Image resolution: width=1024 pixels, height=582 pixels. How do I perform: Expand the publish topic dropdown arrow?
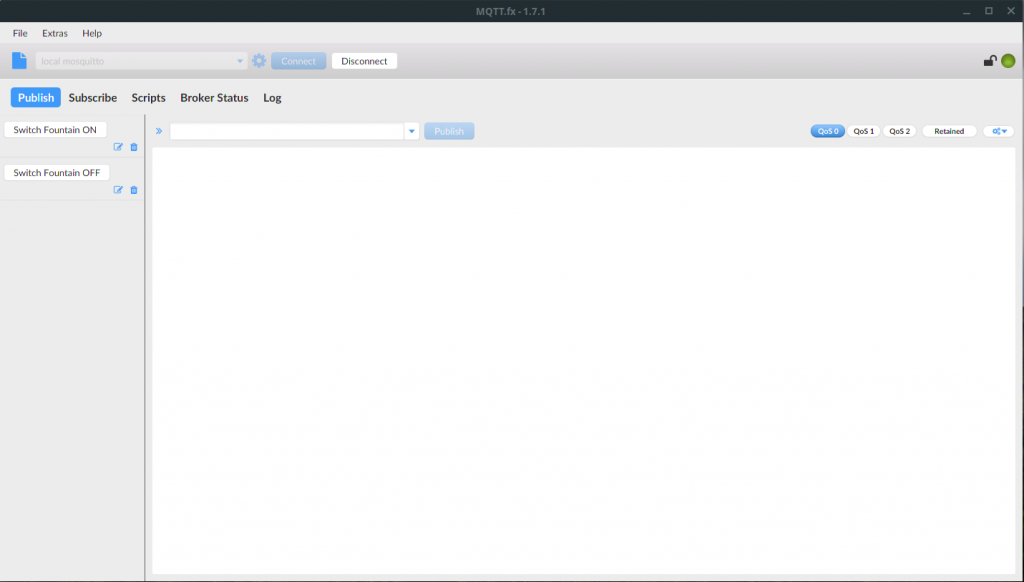point(411,131)
